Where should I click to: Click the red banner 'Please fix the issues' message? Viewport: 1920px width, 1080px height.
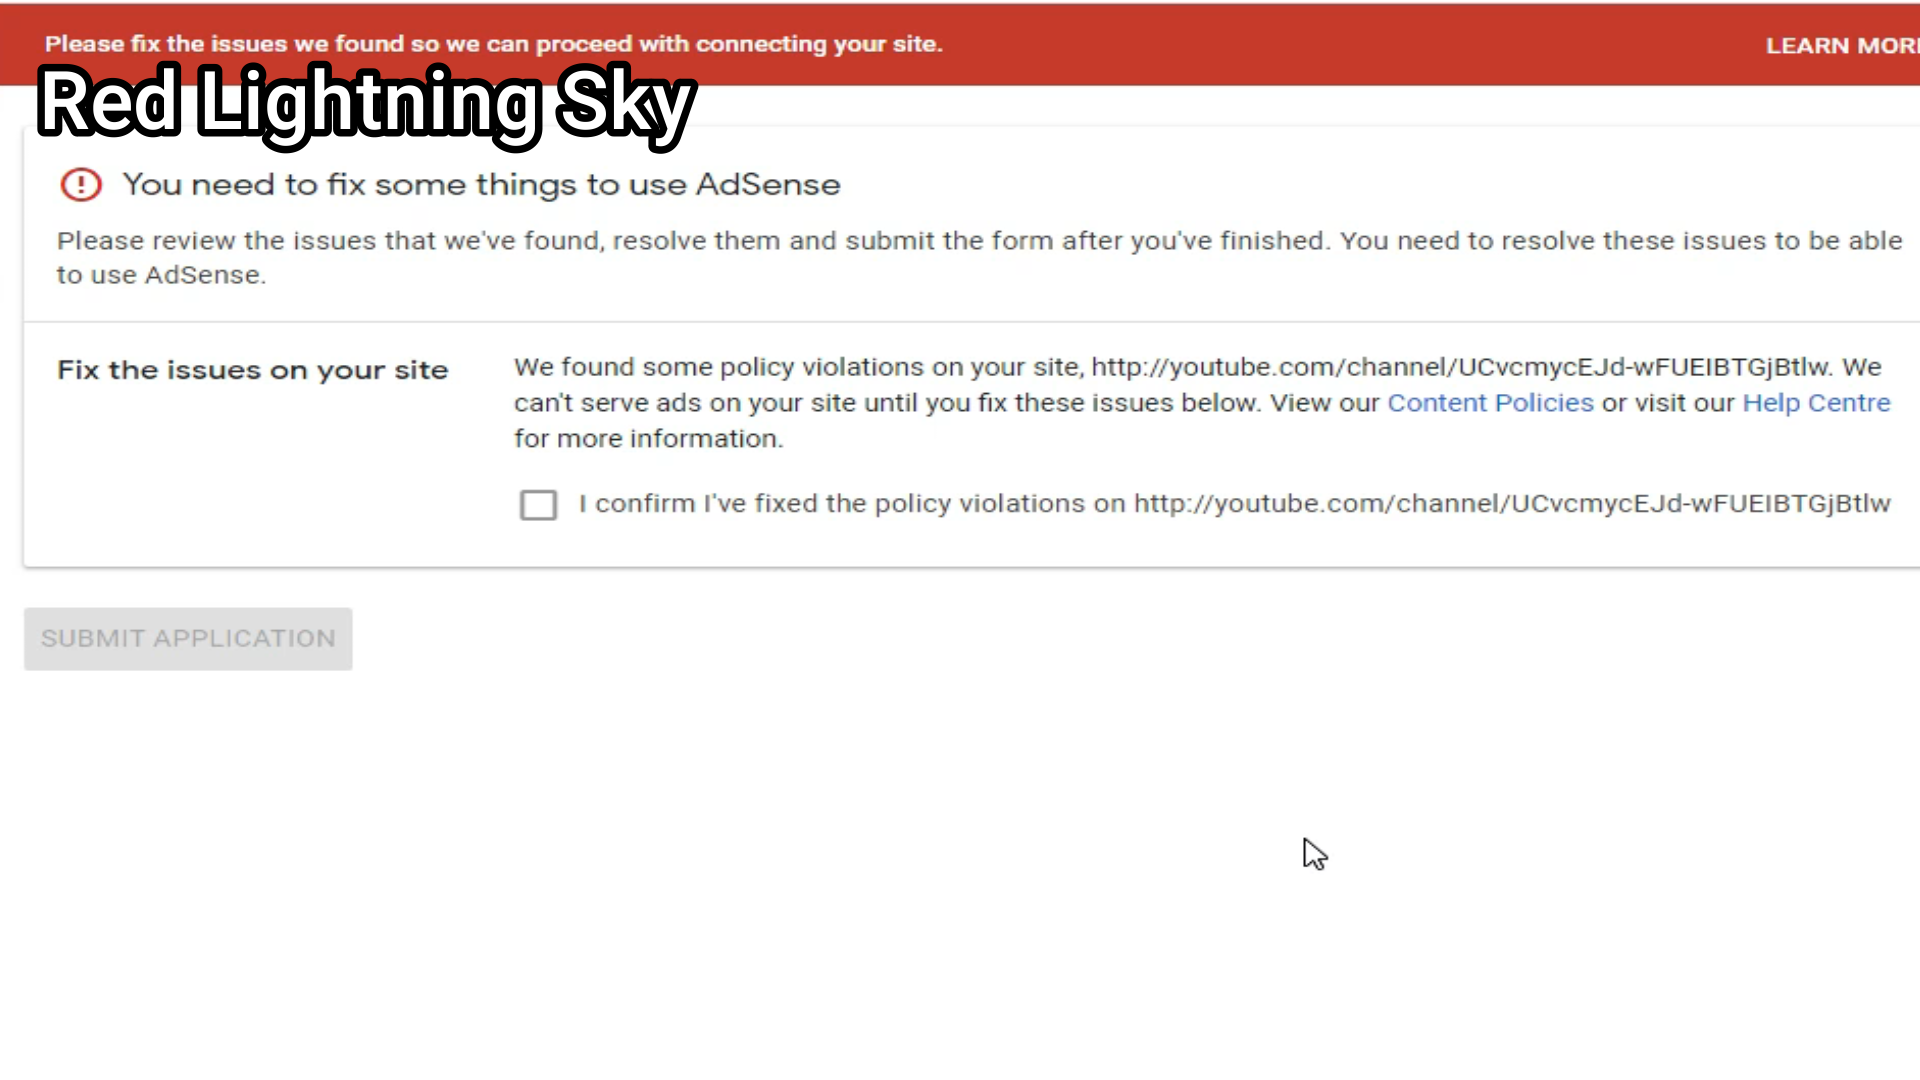coord(493,44)
